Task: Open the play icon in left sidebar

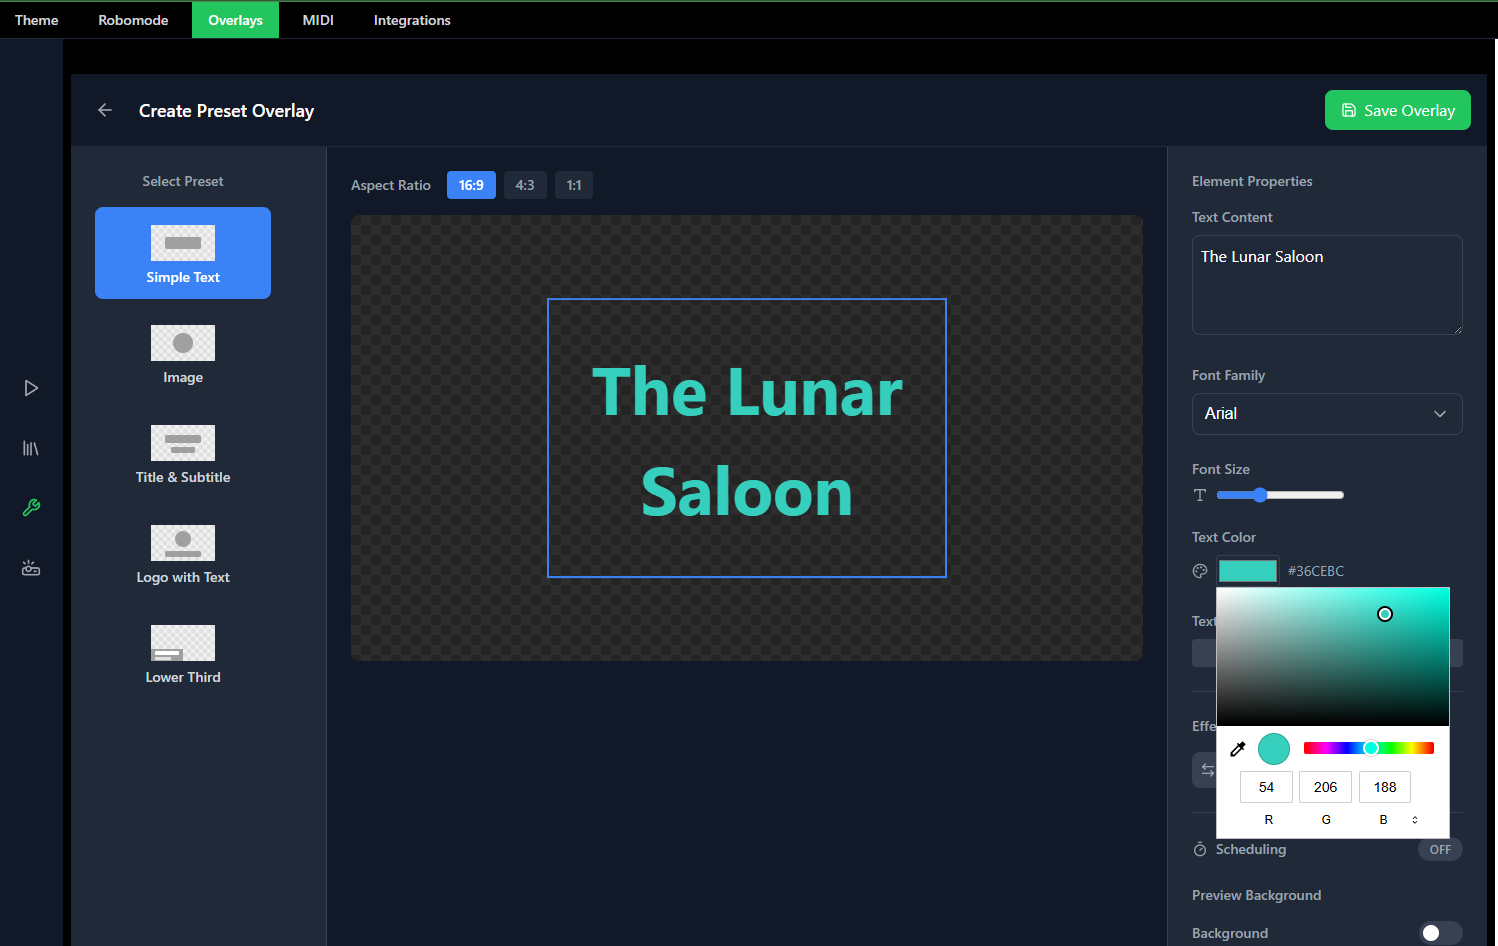Action: [31, 388]
